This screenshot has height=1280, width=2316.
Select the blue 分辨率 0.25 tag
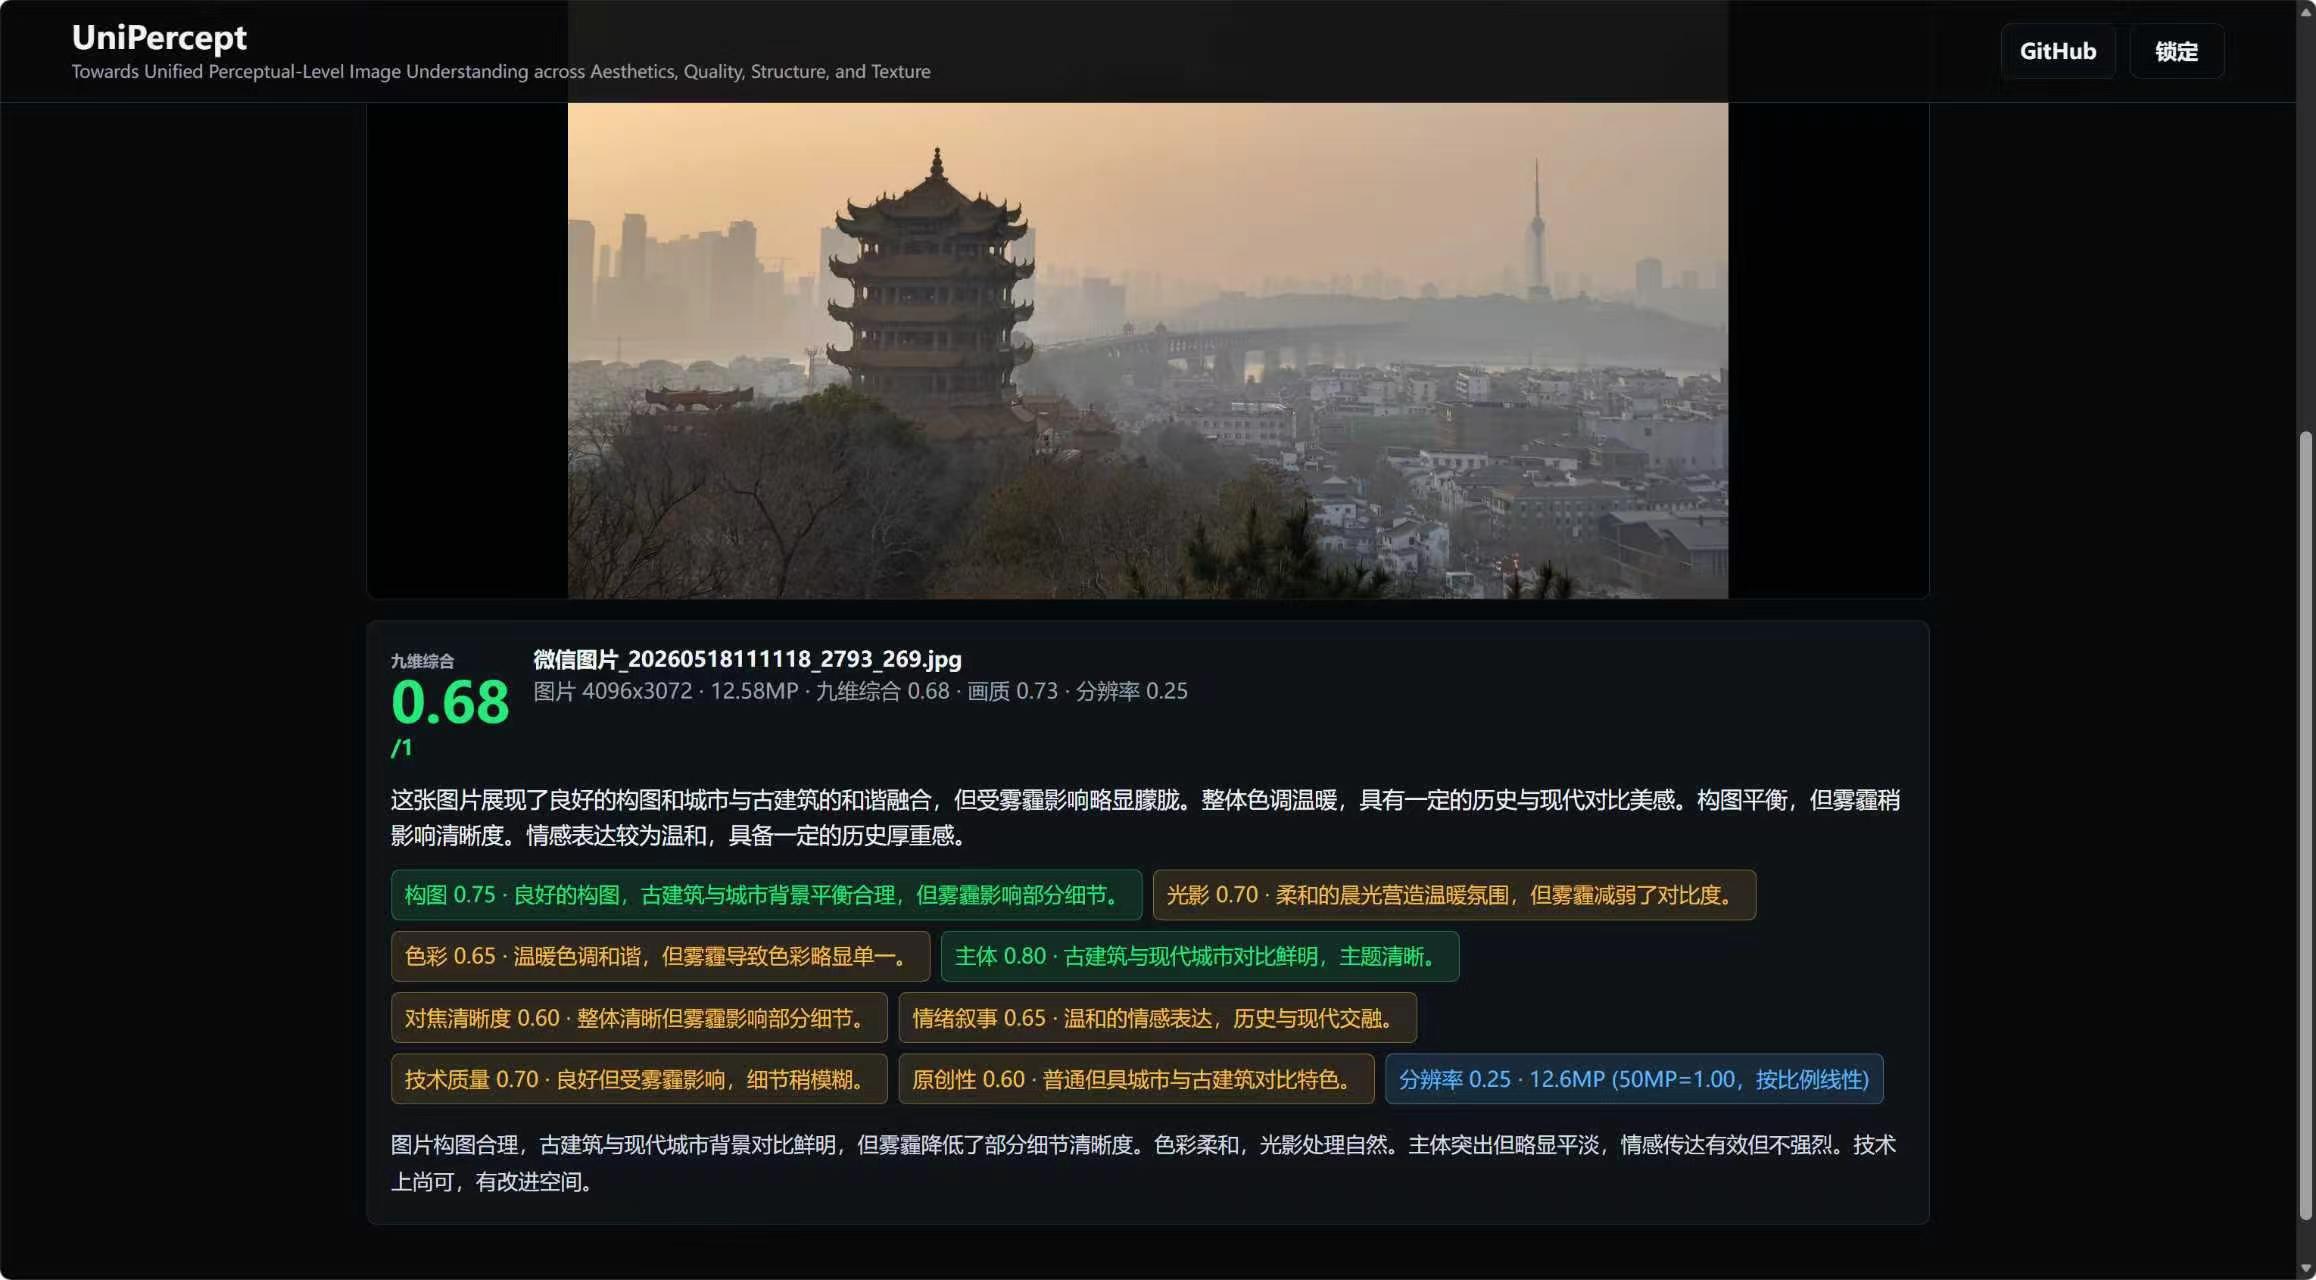1634,1079
